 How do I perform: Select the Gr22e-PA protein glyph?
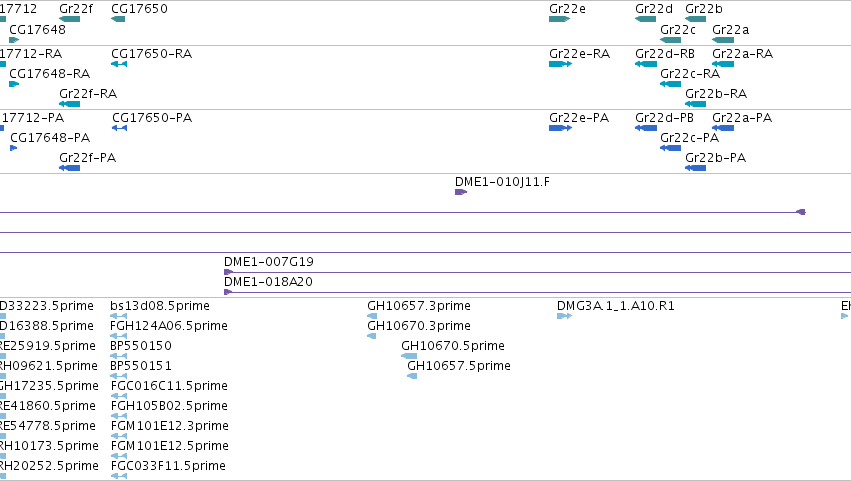click(561, 128)
